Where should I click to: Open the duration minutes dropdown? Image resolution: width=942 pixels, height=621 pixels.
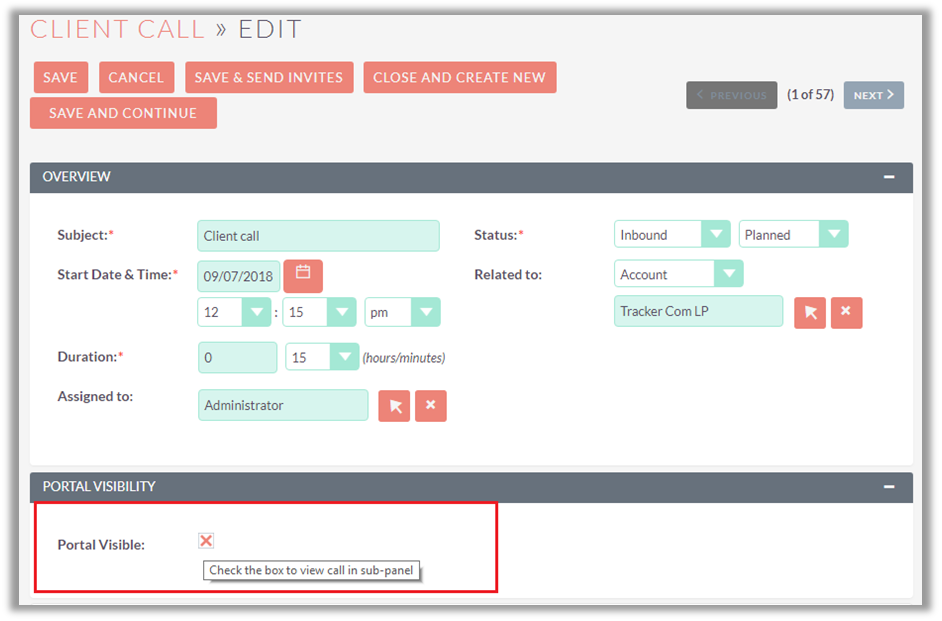pyautogui.click(x=322, y=357)
